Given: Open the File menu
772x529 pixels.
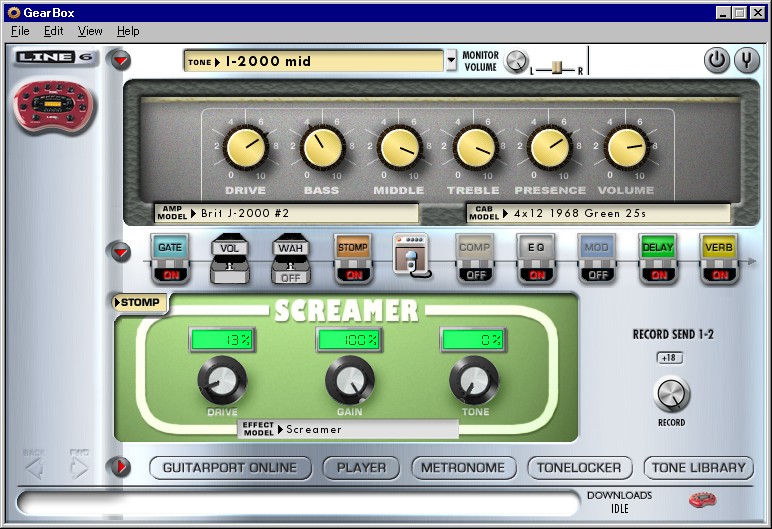Looking at the screenshot, I should point(20,31).
